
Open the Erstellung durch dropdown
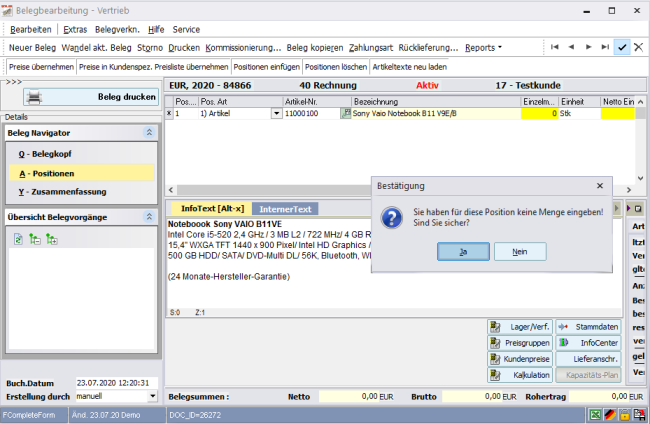[x=152, y=396]
